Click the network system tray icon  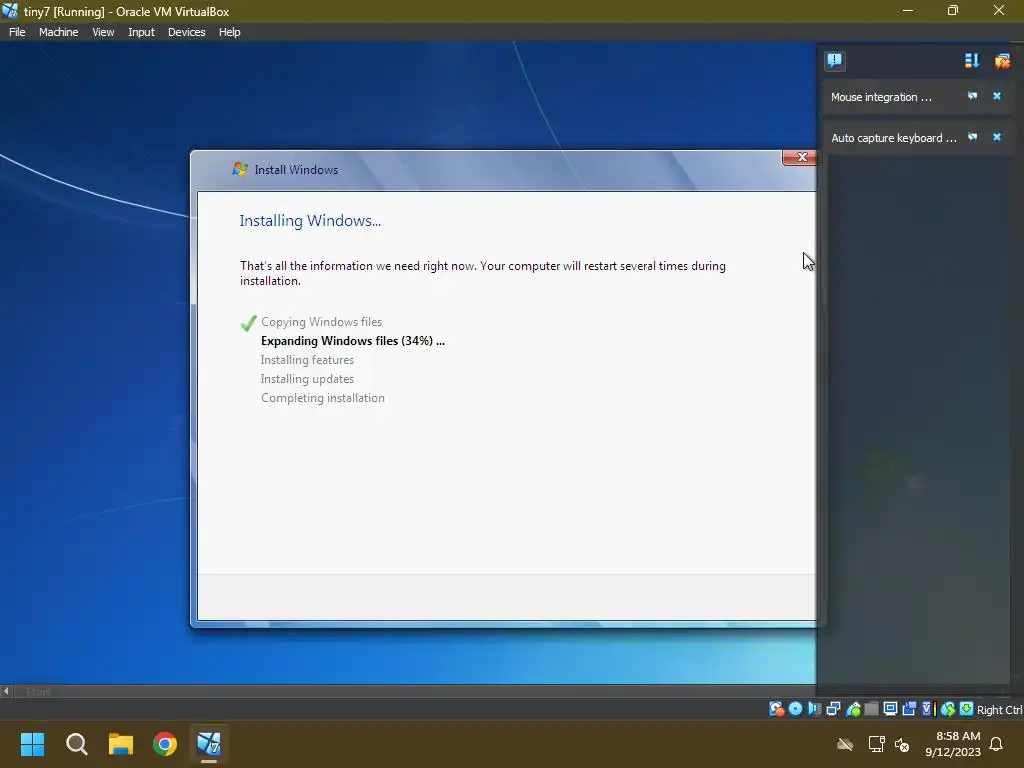(876, 744)
